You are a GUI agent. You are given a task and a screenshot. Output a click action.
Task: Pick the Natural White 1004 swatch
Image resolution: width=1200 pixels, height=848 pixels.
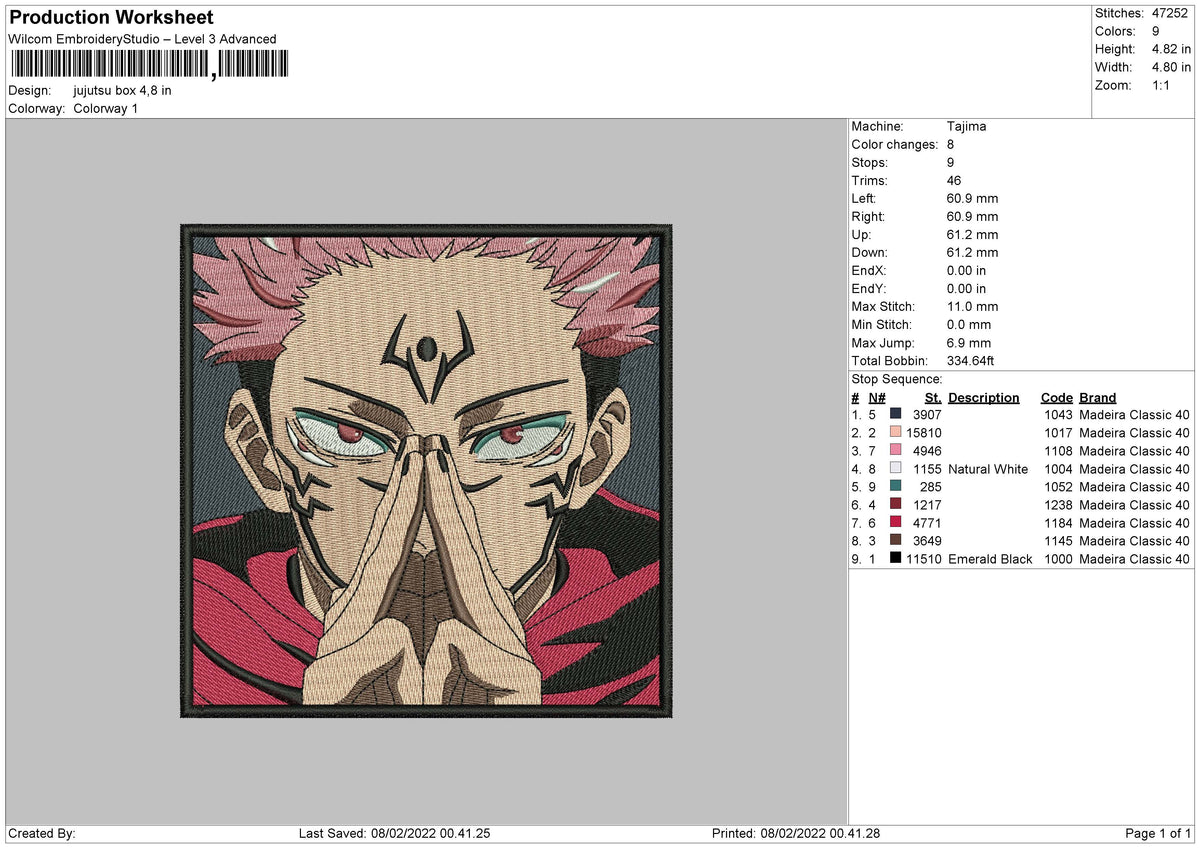tap(895, 468)
